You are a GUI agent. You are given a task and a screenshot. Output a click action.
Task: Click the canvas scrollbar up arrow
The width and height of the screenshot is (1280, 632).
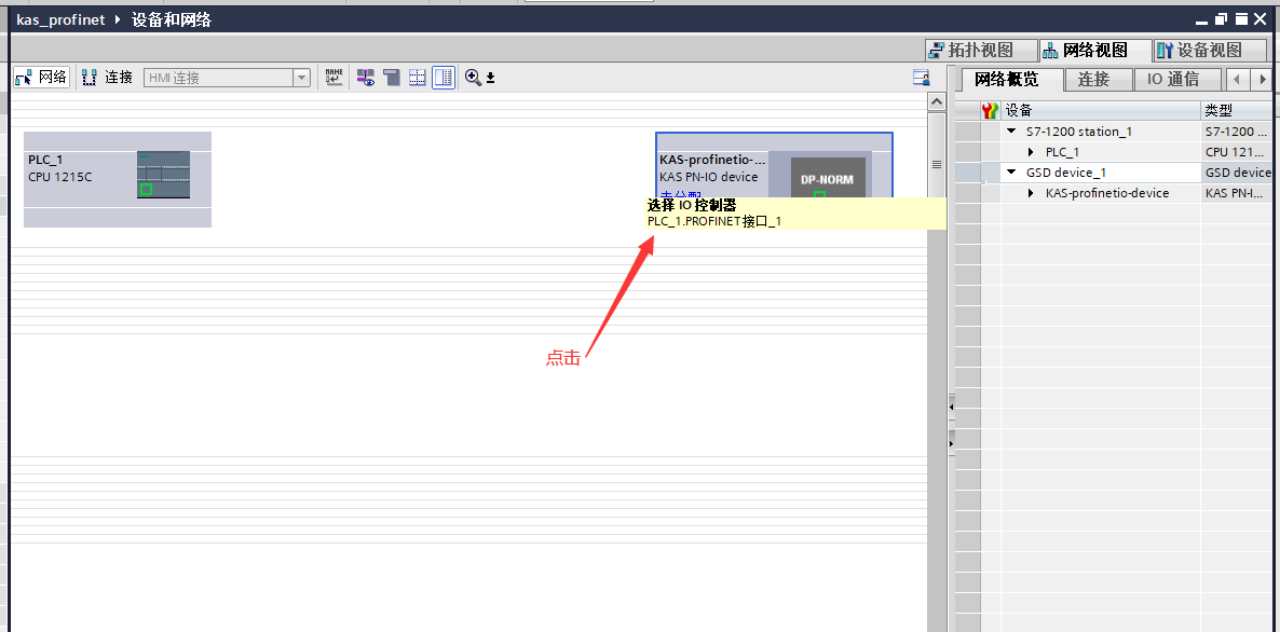pyautogui.click(x=937, y=102)
